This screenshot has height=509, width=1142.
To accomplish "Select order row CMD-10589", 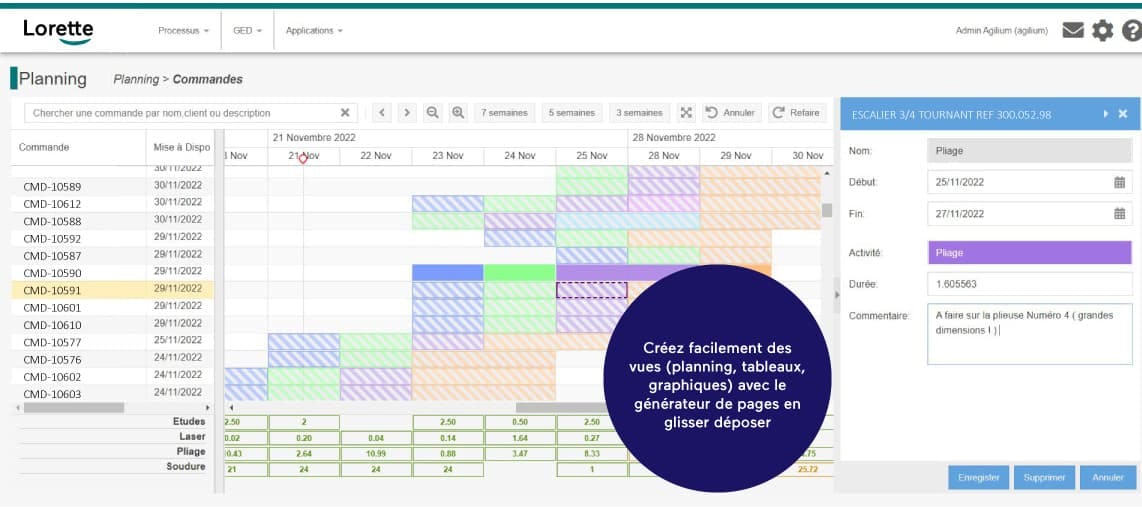I will [x=113, y=186].
